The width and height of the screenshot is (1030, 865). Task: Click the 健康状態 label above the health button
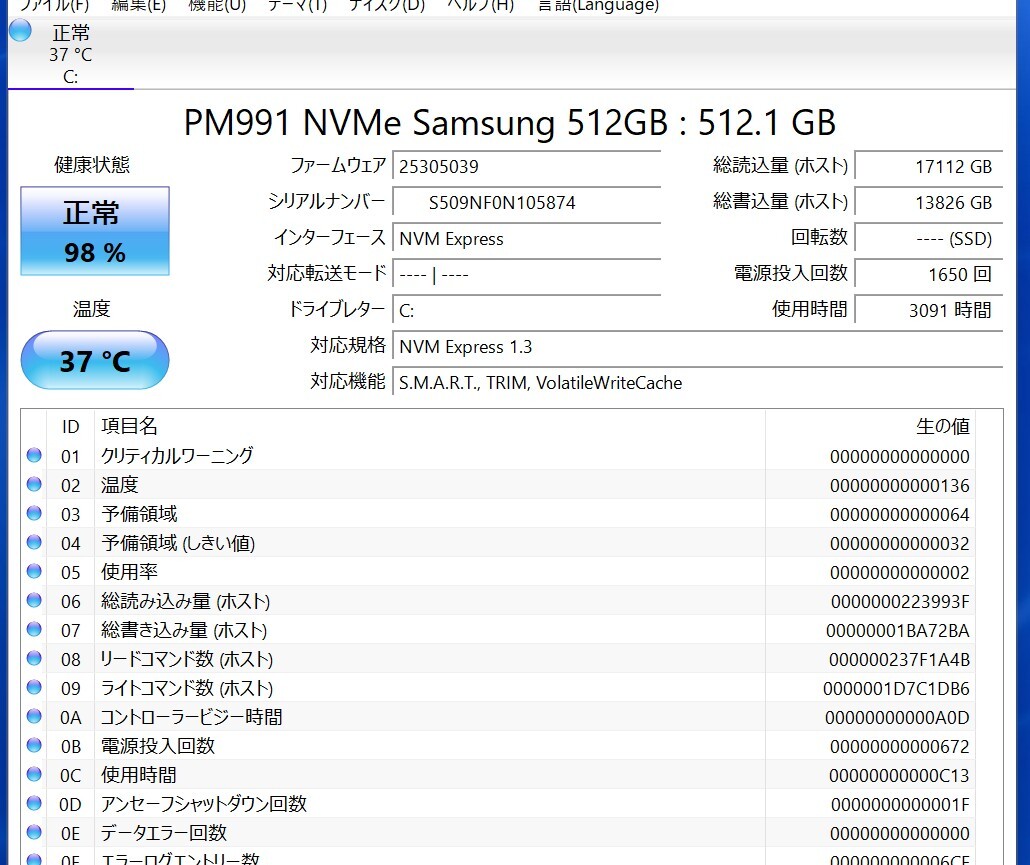point(92,164)
